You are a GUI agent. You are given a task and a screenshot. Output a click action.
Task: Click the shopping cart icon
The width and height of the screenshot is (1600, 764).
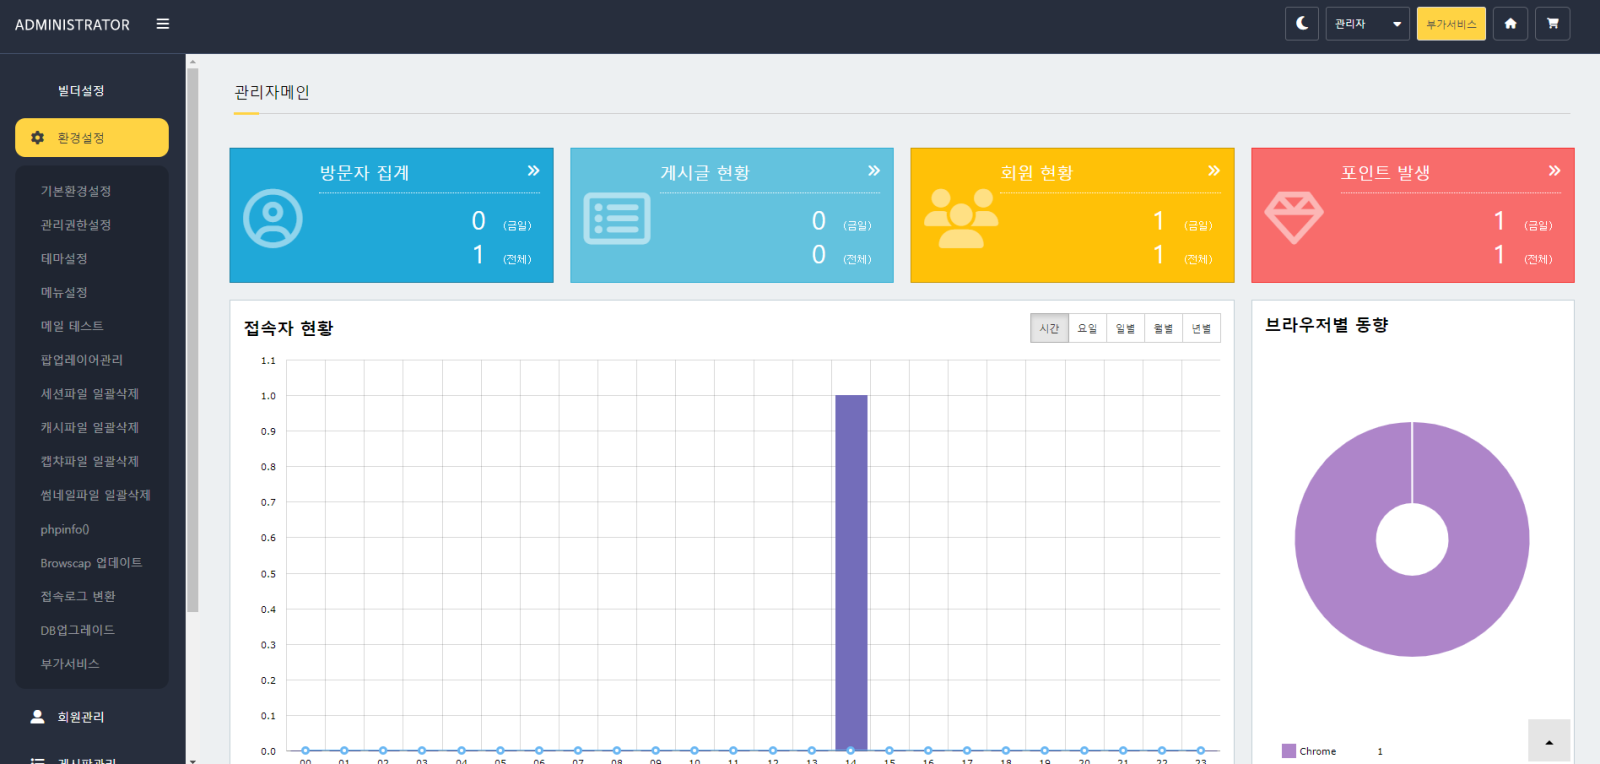pos(1552,24)
